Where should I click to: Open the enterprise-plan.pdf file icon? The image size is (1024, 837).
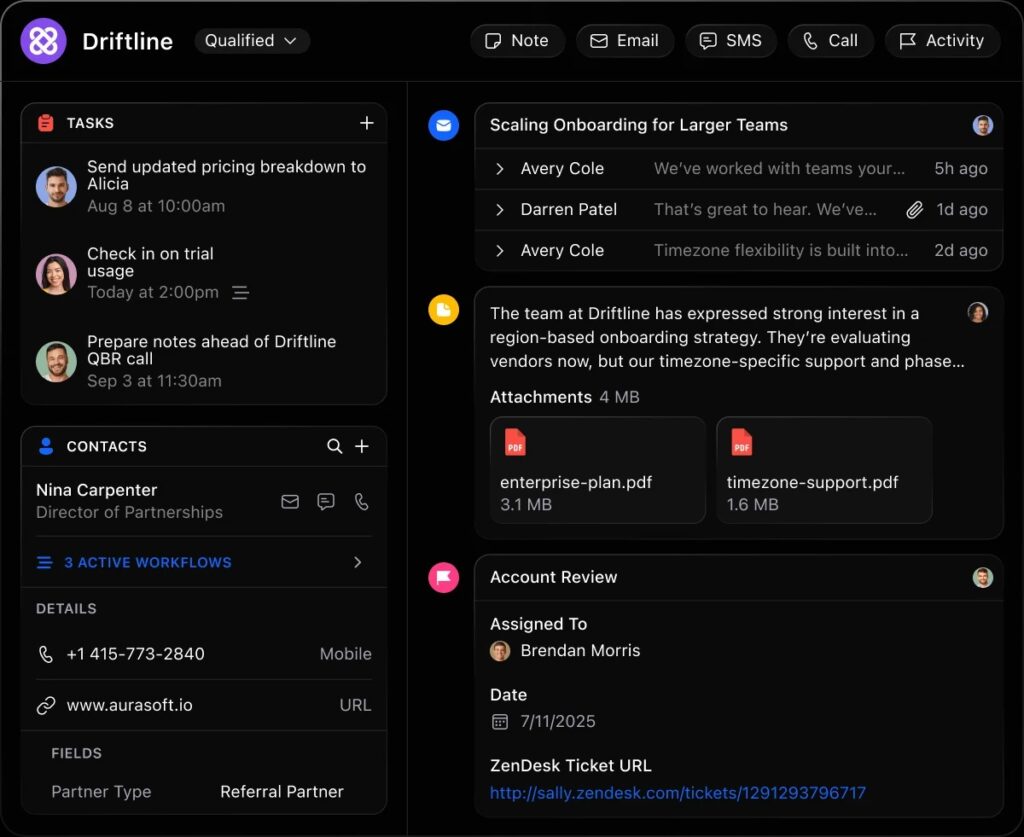point(515,442)
